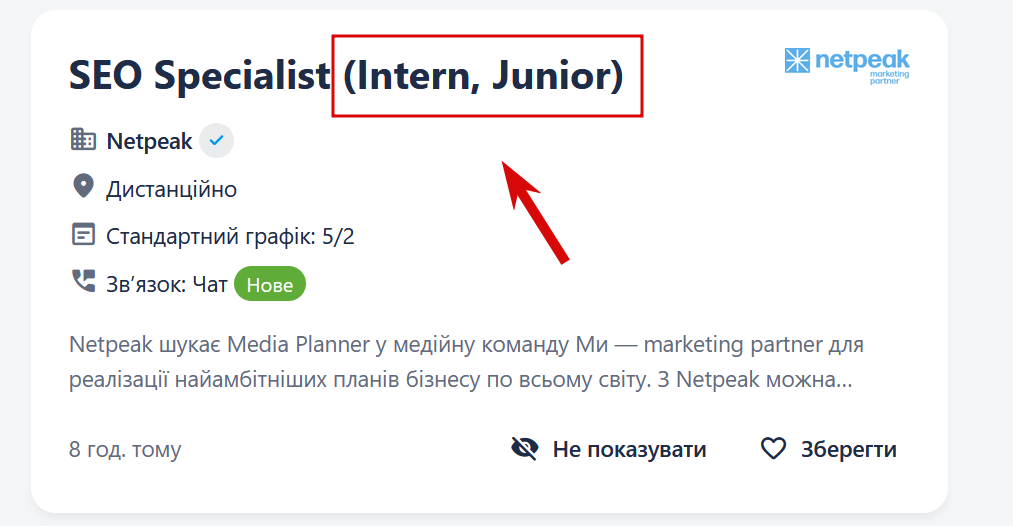Screen dimensions: 1013x526
Task: Click the crossed-out eye hide icon
Action: (x=525, y=448)
